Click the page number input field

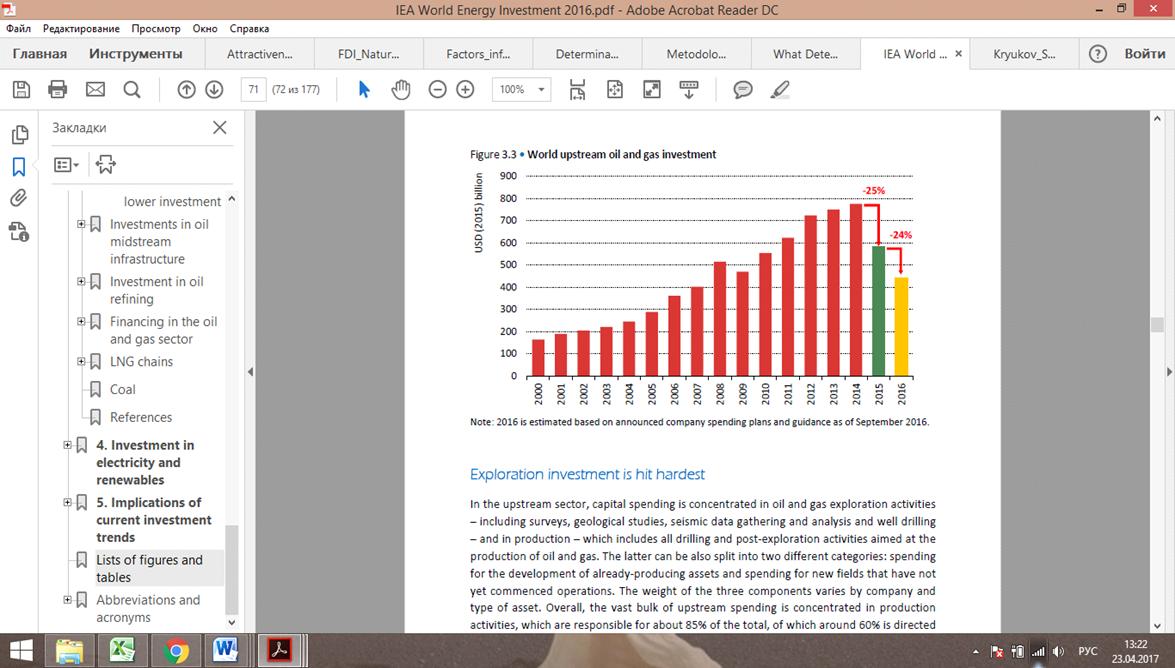(x=254, y=90)
